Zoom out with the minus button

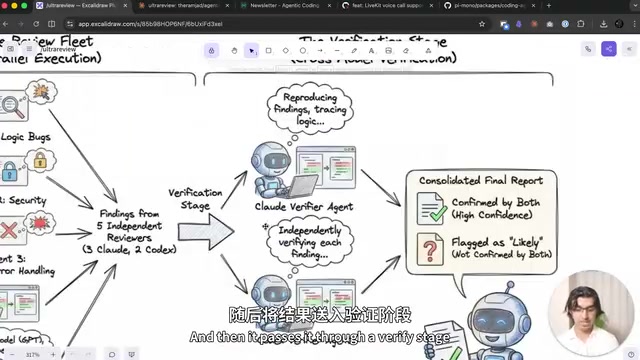[12, 354]
